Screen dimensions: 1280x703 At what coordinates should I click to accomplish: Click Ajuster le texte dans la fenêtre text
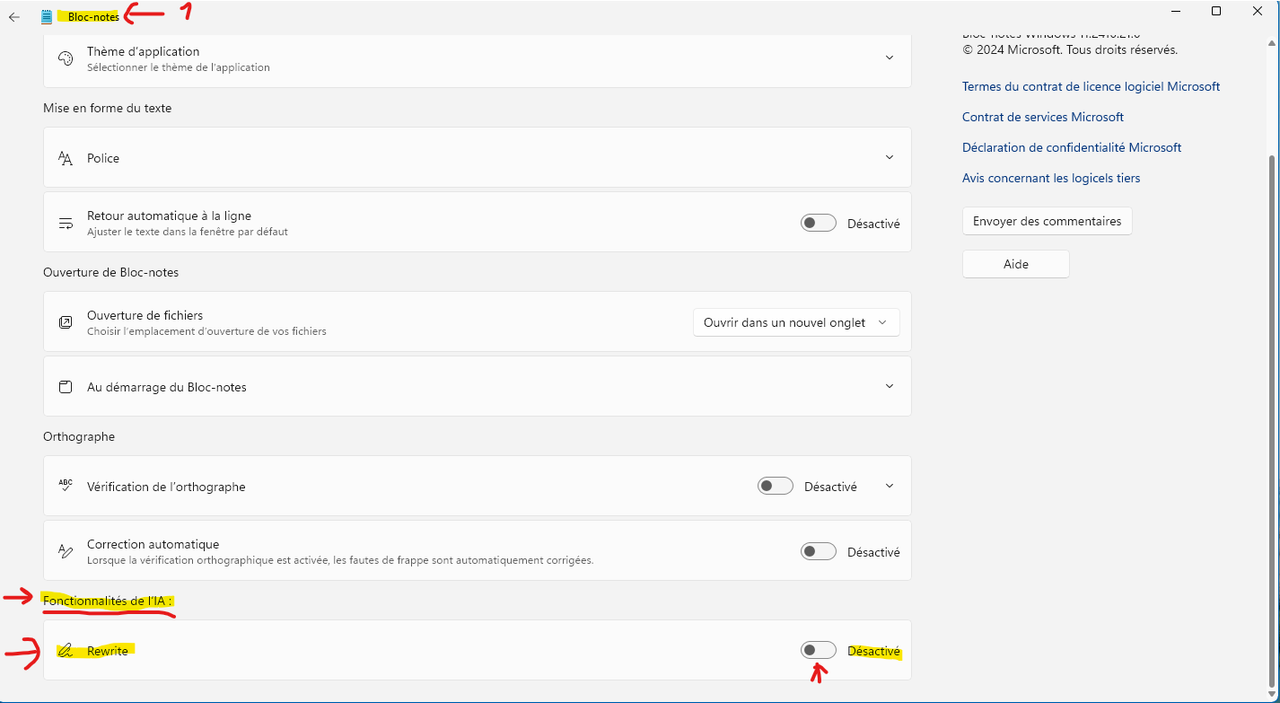click(x=187, y=231)
